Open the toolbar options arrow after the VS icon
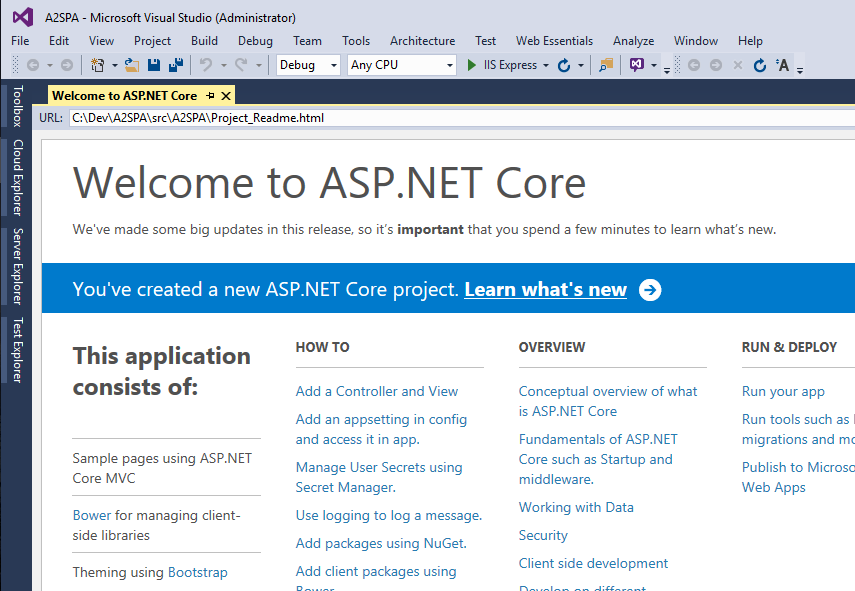855x591 pixels. coord(667,70)
